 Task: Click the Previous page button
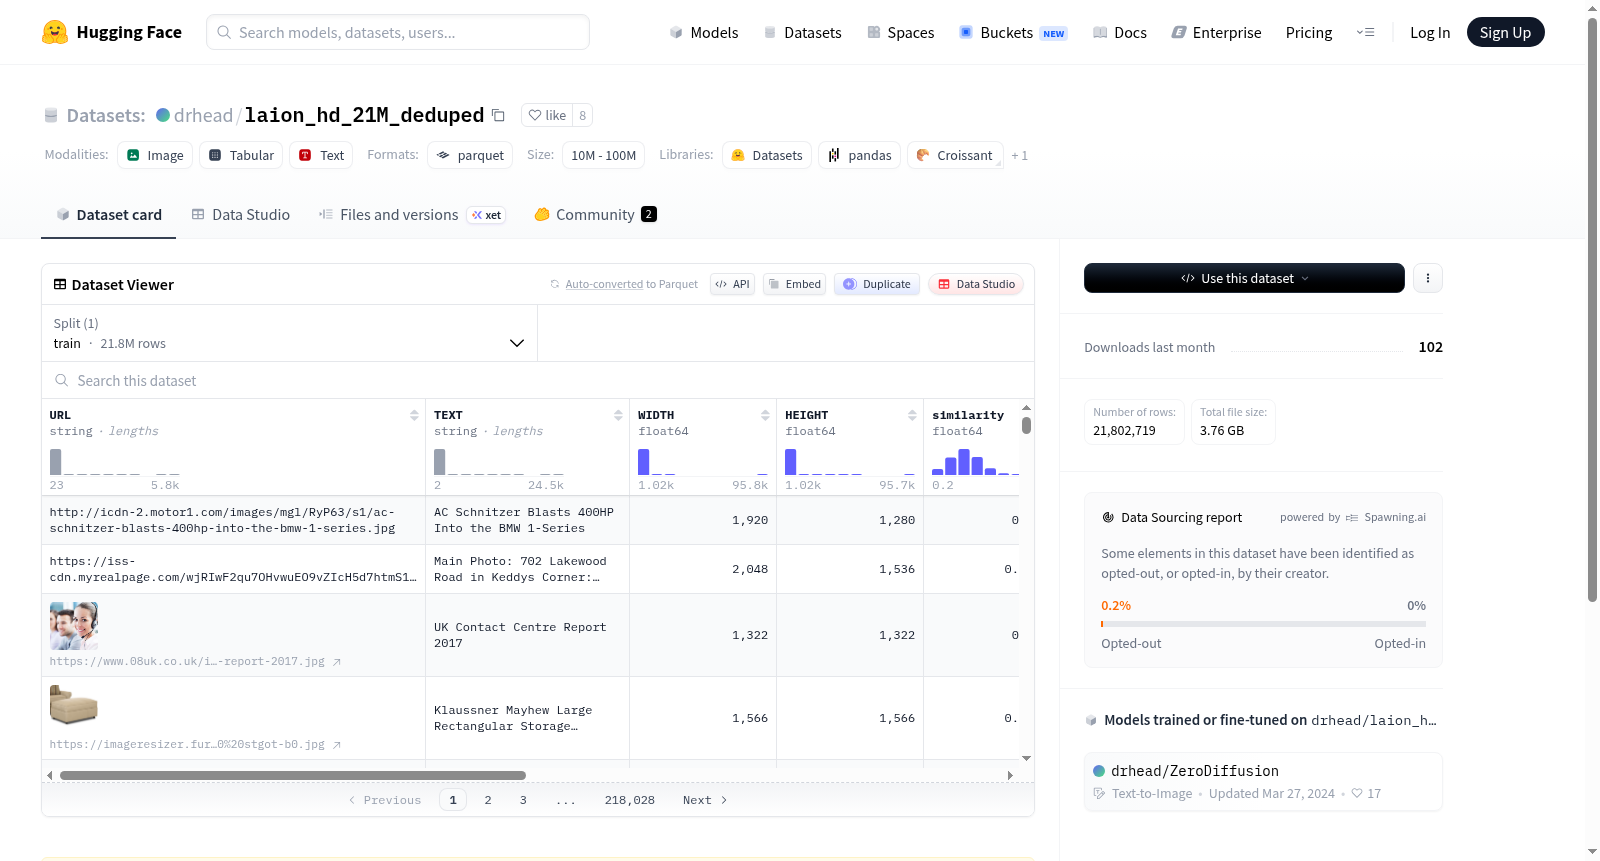[385, 800]
